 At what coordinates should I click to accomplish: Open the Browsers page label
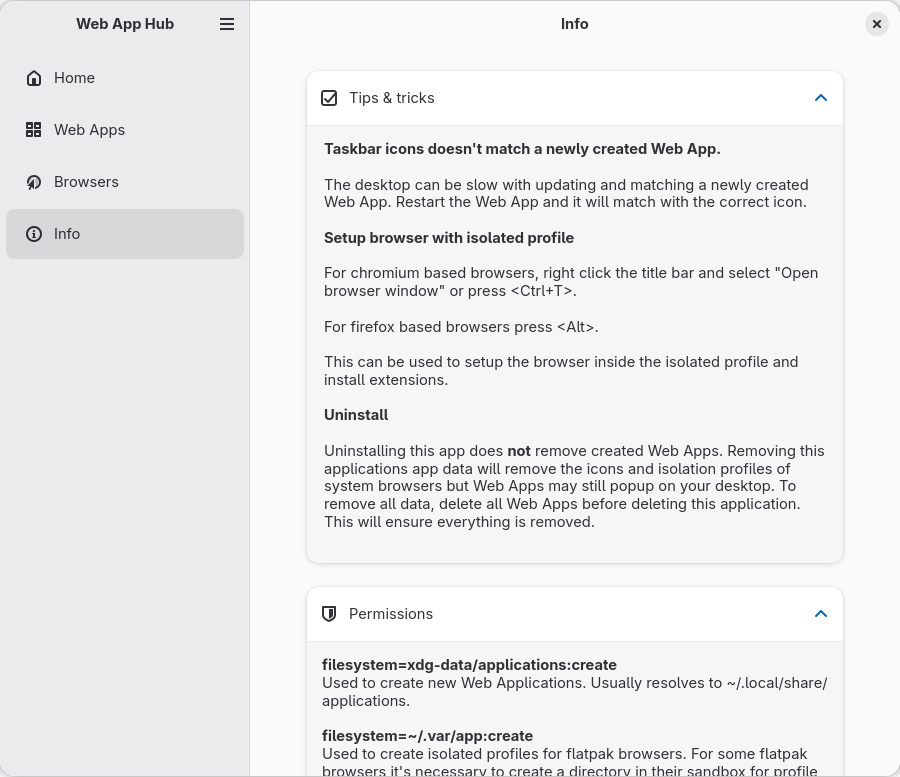pyautogui.click(x=86, y=182)
